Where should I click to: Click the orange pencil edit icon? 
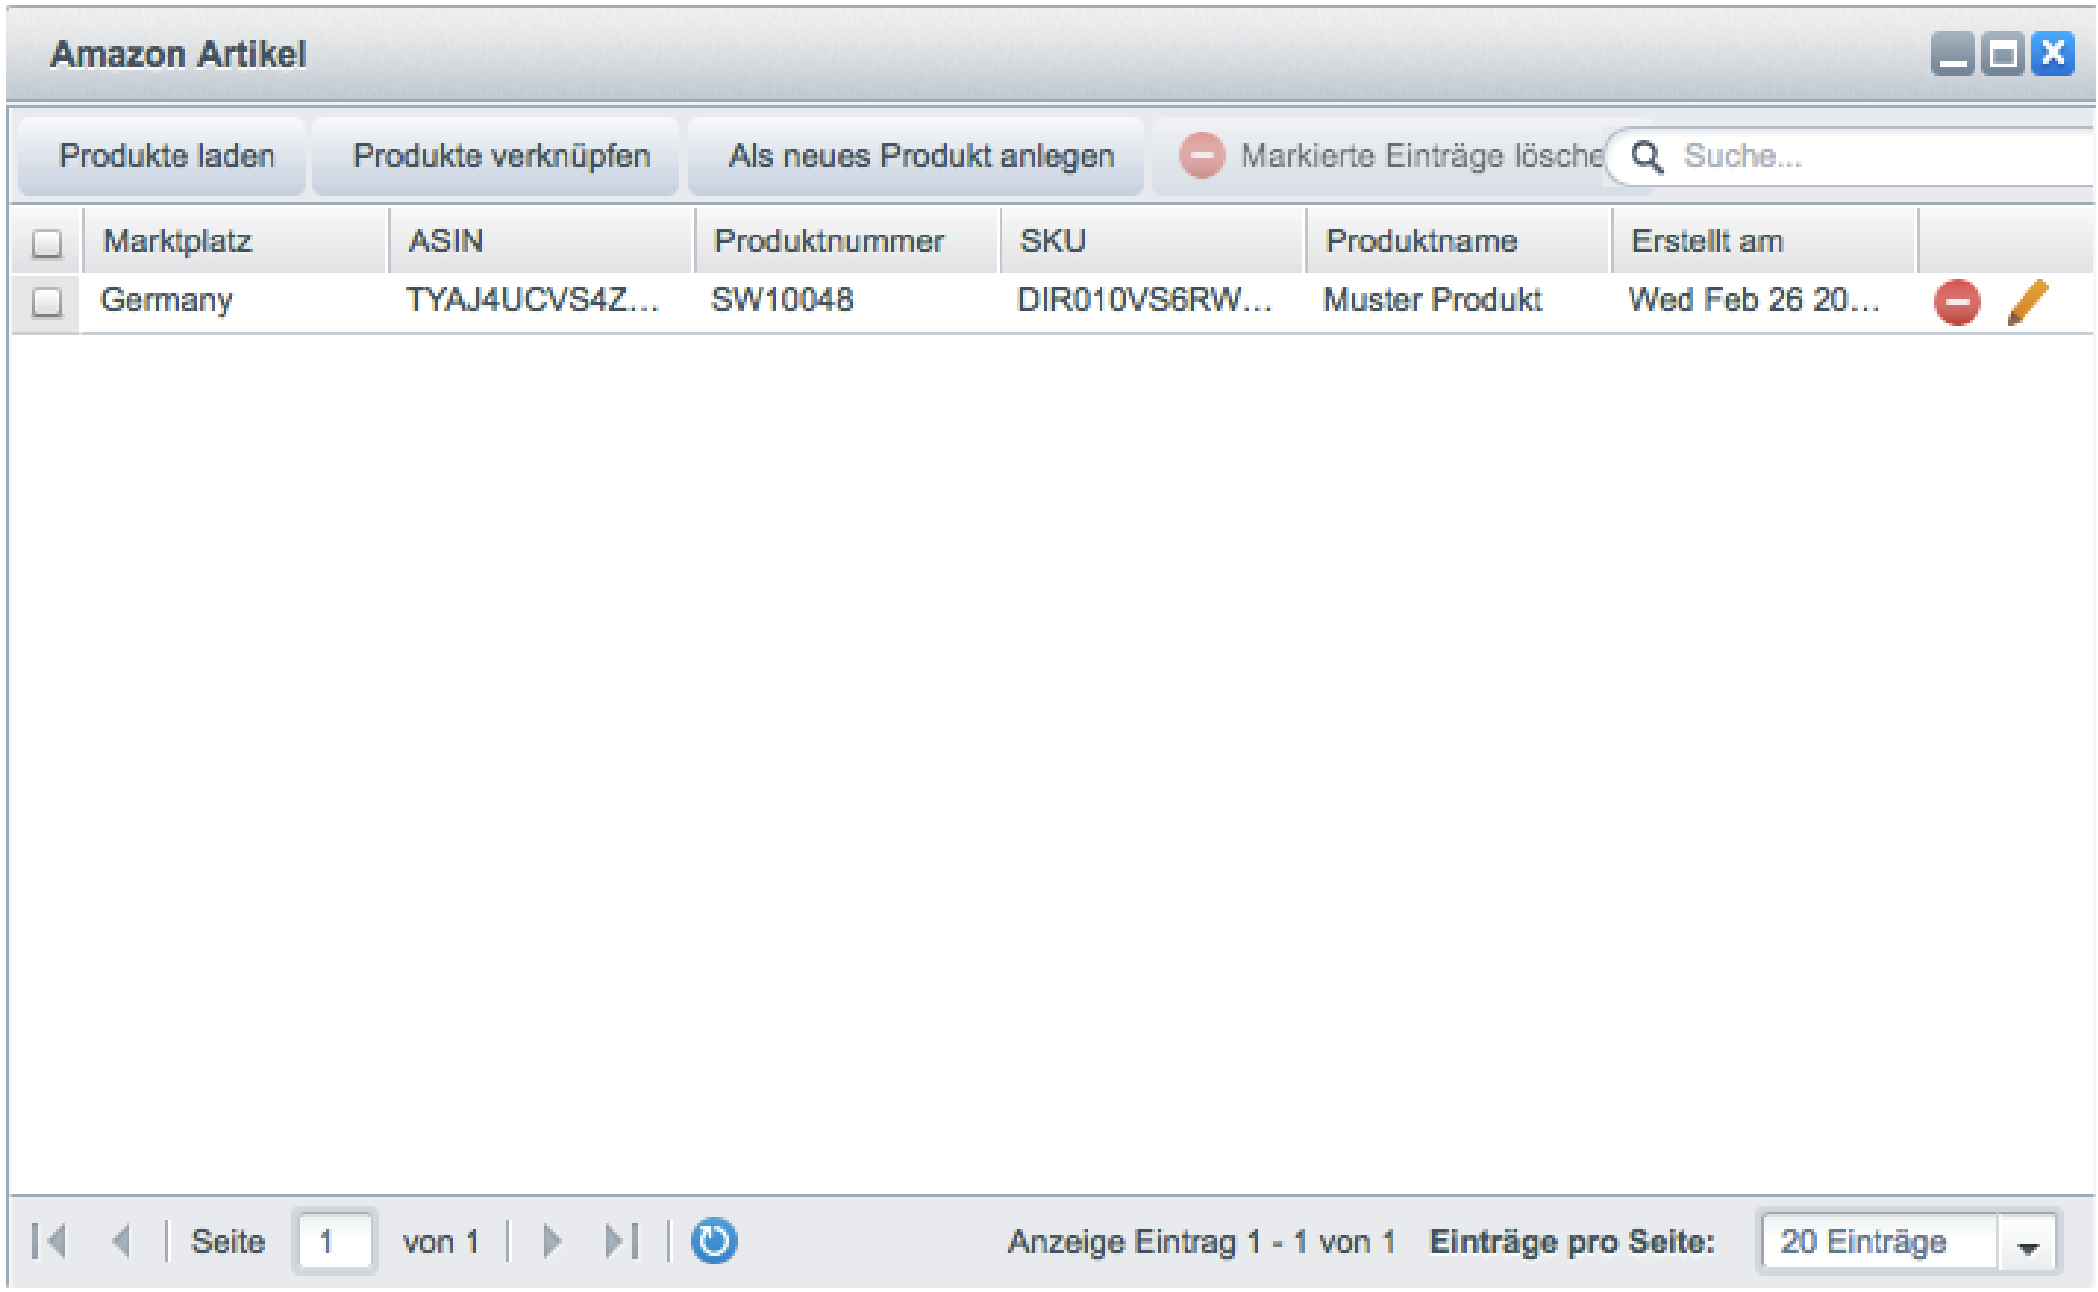click(x=2027, y=301)
